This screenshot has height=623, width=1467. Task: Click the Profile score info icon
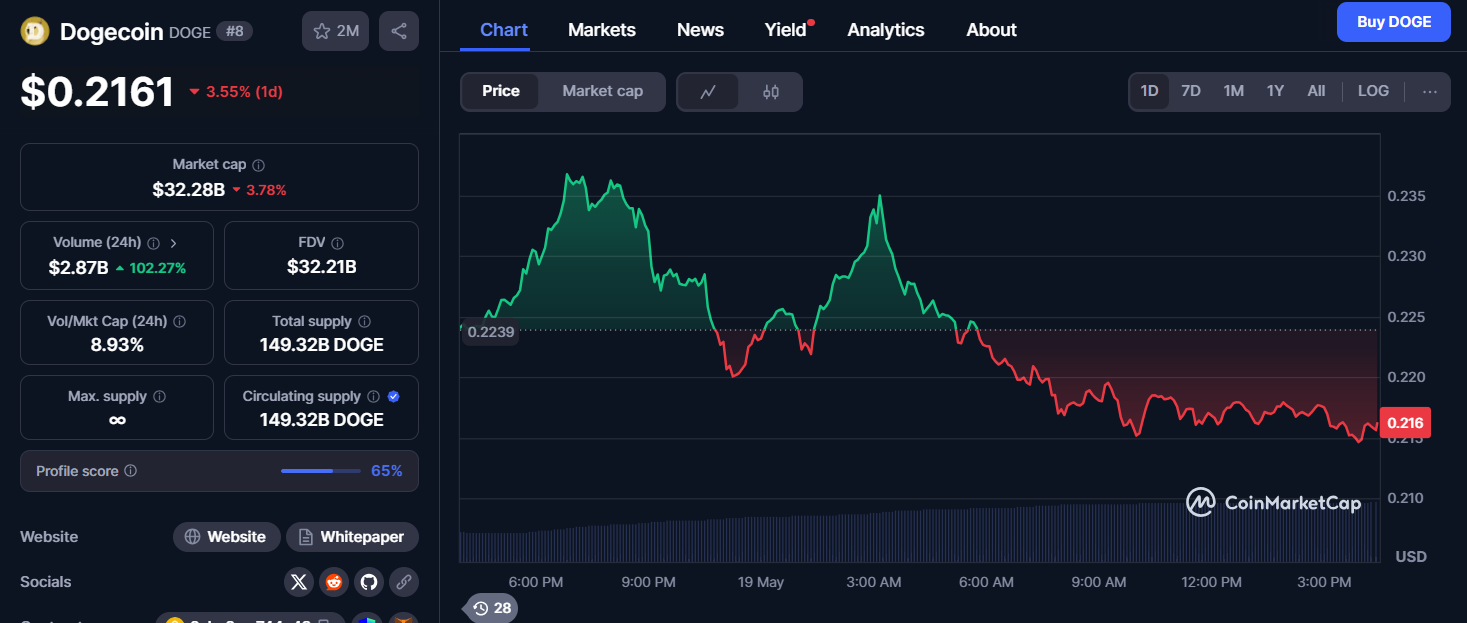[131, 471]
